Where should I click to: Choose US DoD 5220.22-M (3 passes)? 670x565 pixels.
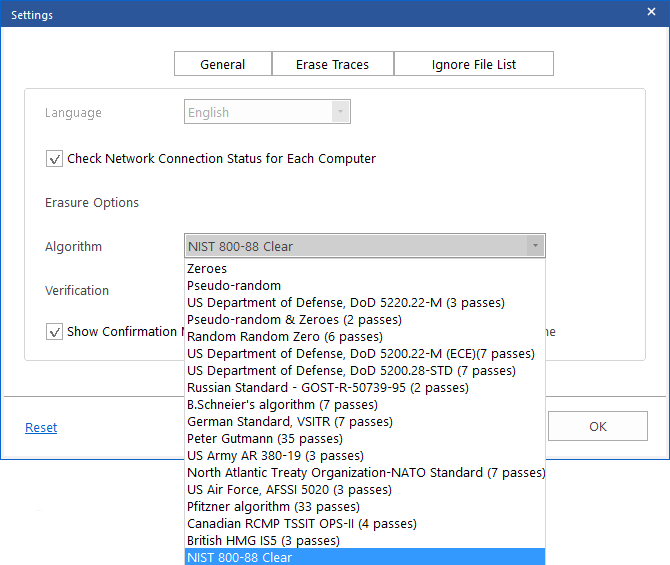pyautogui.click(x=365, y=303)
